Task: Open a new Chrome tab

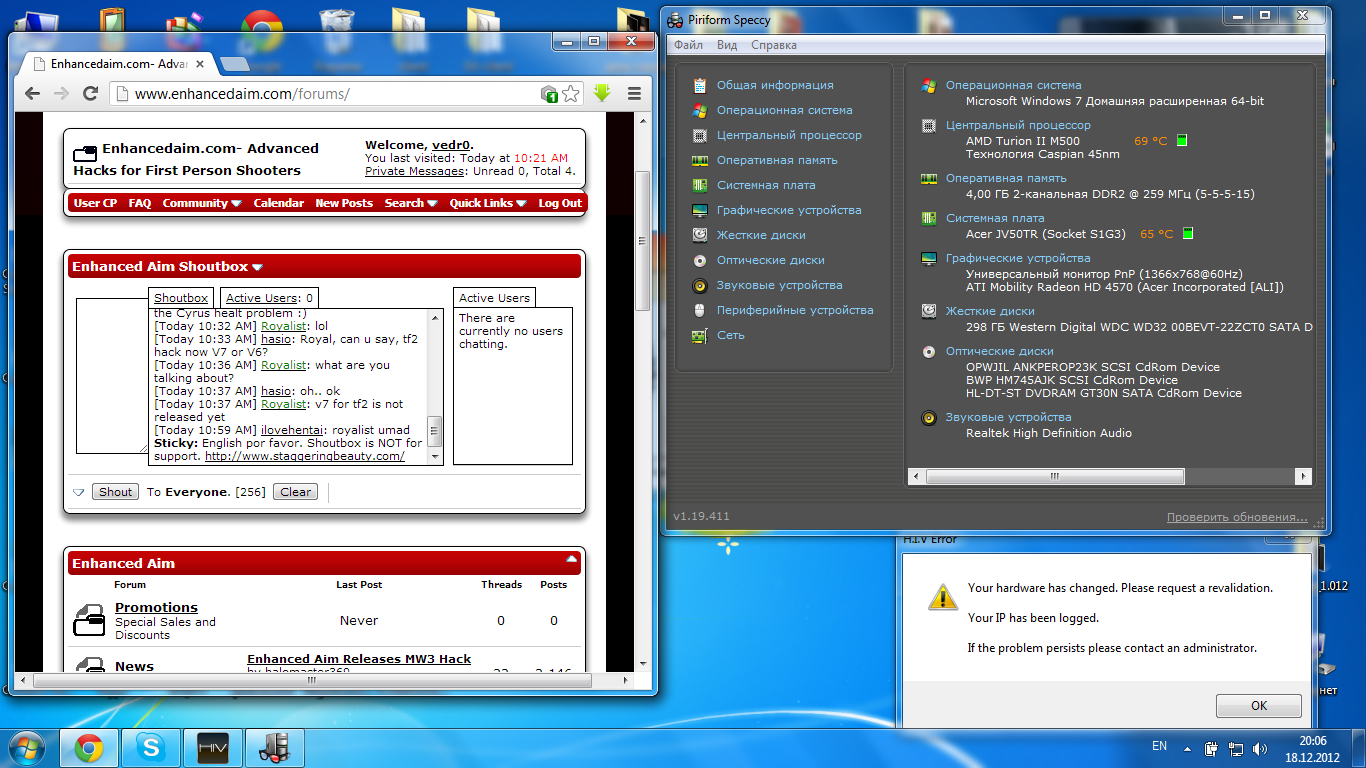Action: [x=235, y=65]
